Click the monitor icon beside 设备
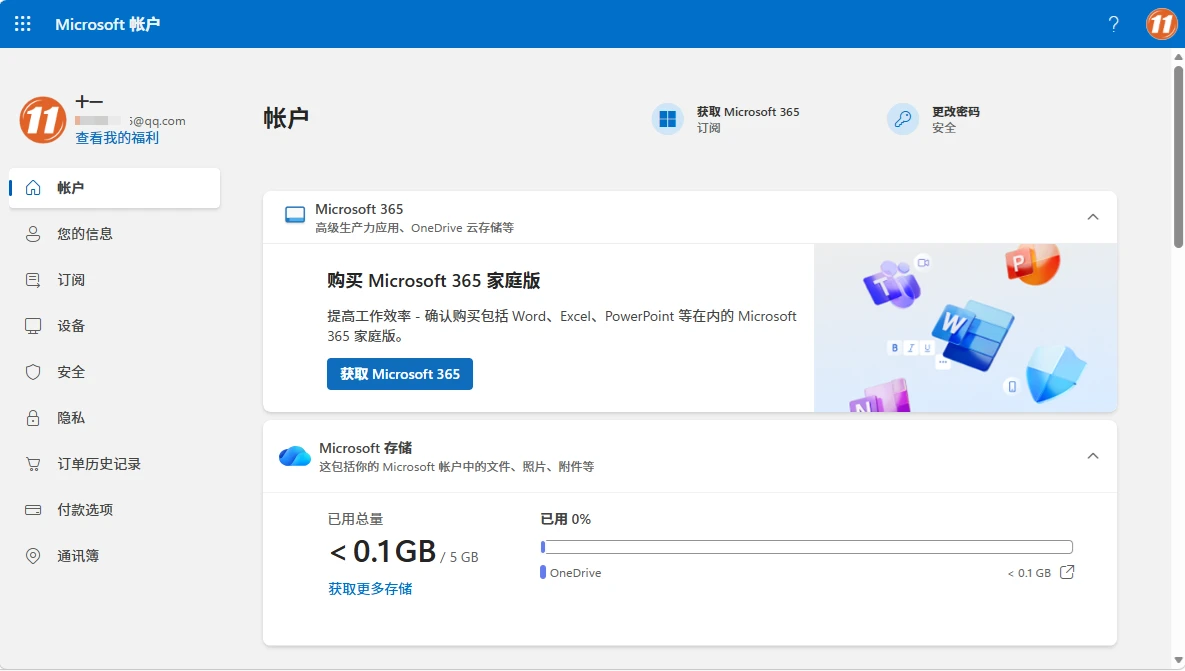The image size is (1185, 671). [33, 326]
